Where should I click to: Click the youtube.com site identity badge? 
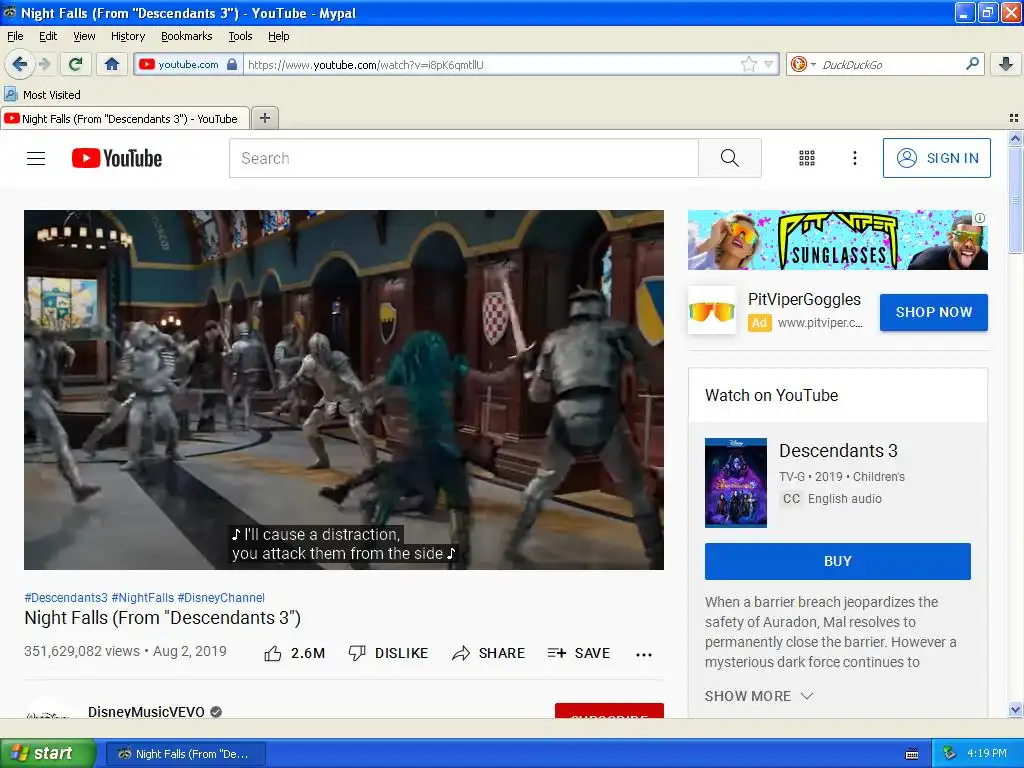point(188,64)
